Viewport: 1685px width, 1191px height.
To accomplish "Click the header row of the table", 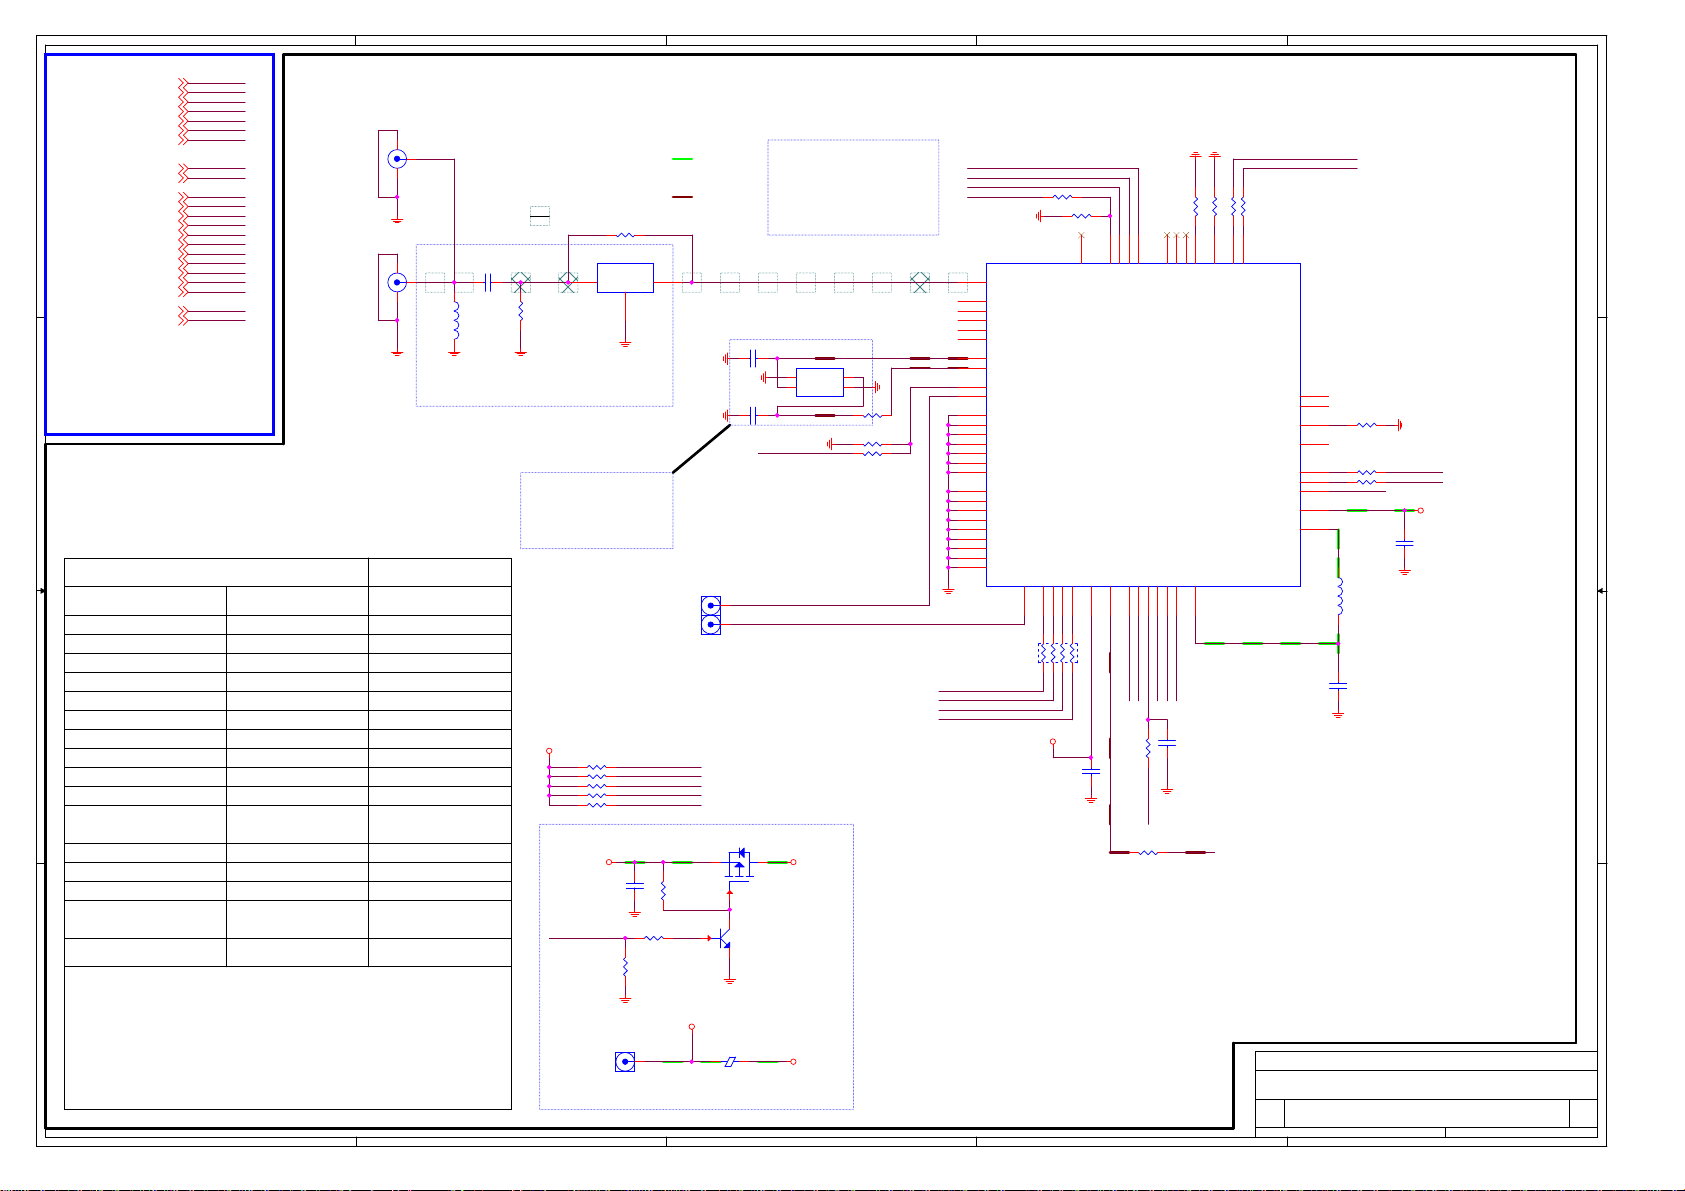I will (x=288, y=572).
